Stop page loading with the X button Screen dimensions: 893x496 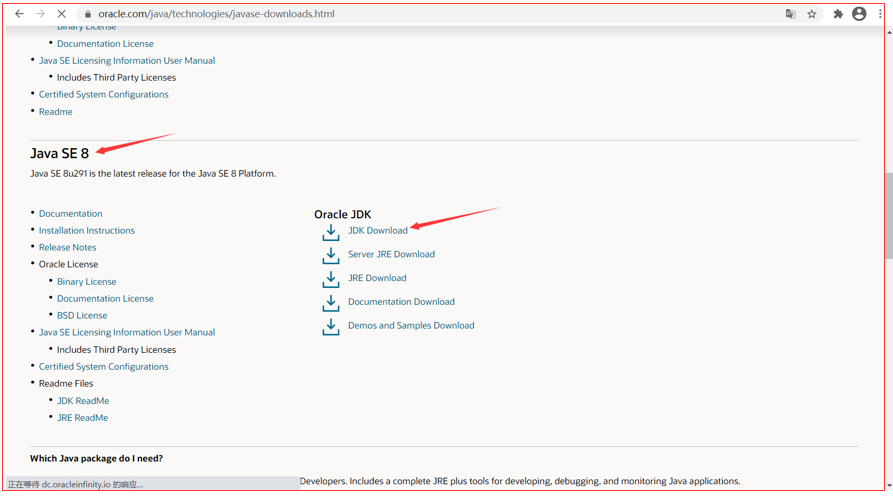(62, 14)
